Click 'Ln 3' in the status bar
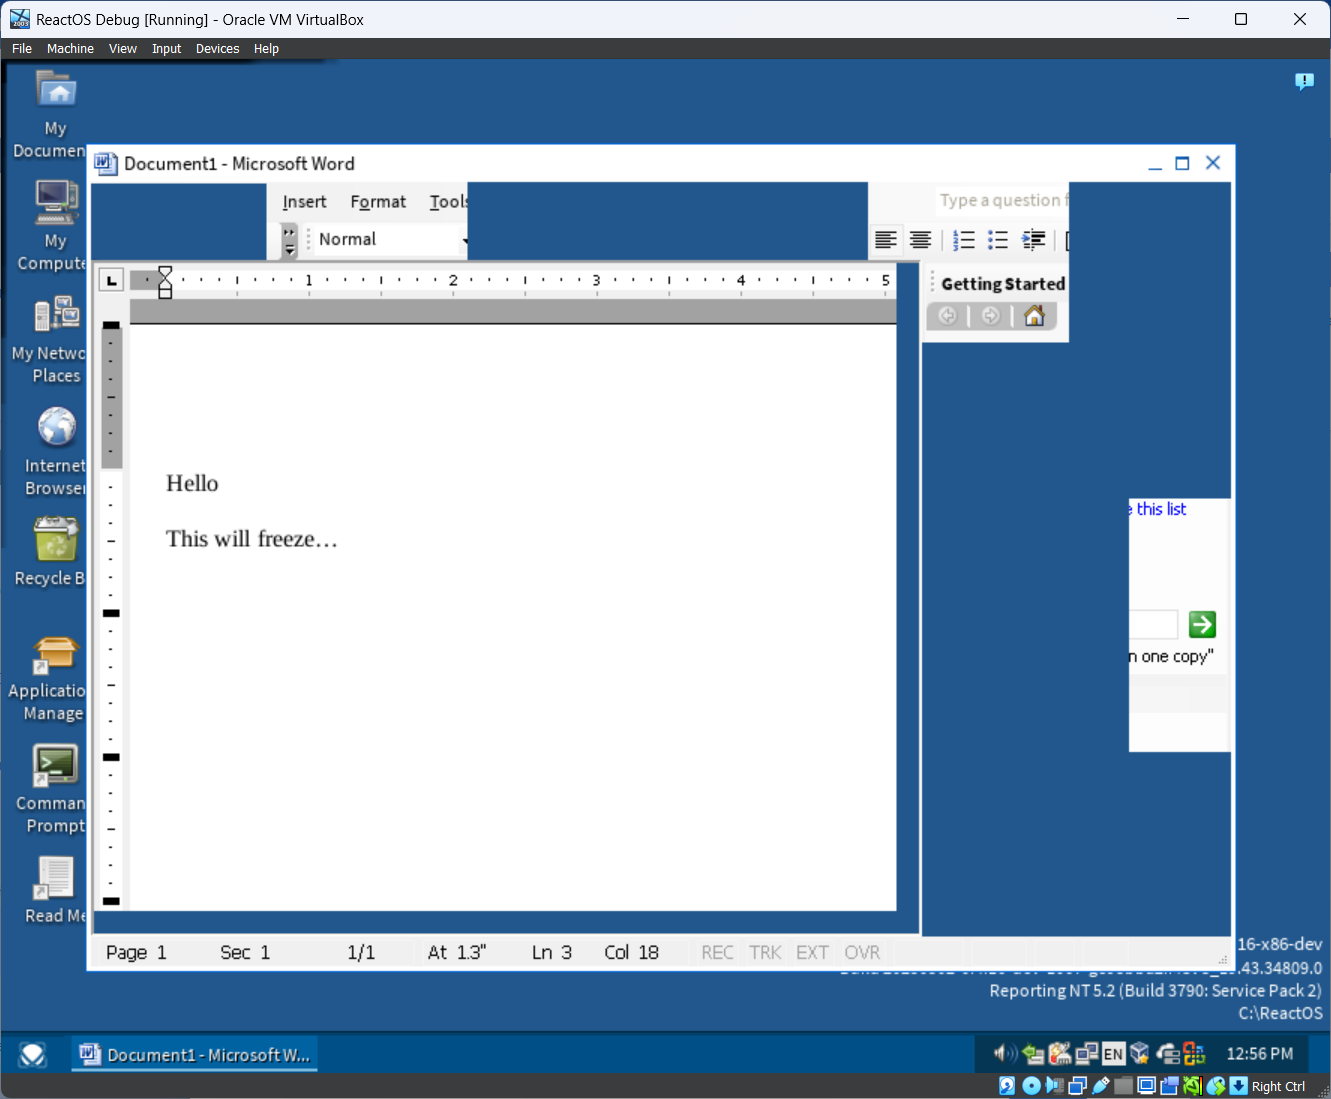This screenshot has height=1099, width=1331. (552, 953)
